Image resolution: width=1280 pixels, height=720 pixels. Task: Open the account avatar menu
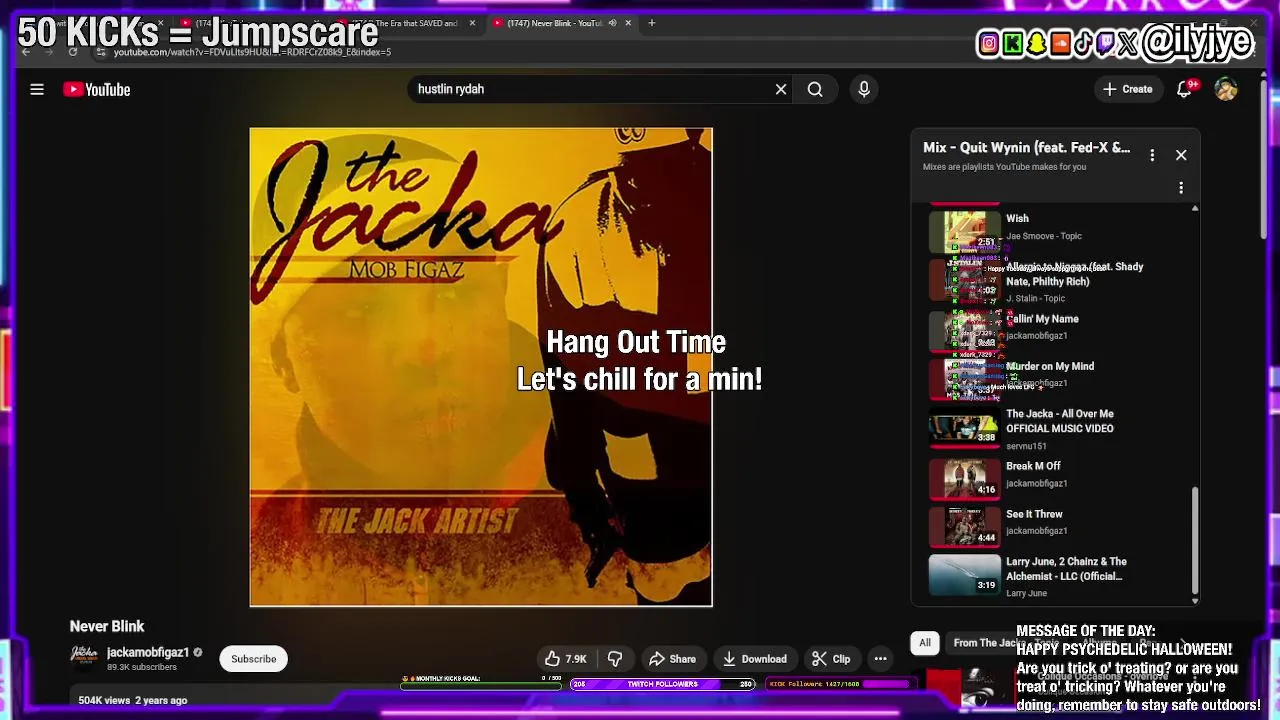tap(1226, 89)
